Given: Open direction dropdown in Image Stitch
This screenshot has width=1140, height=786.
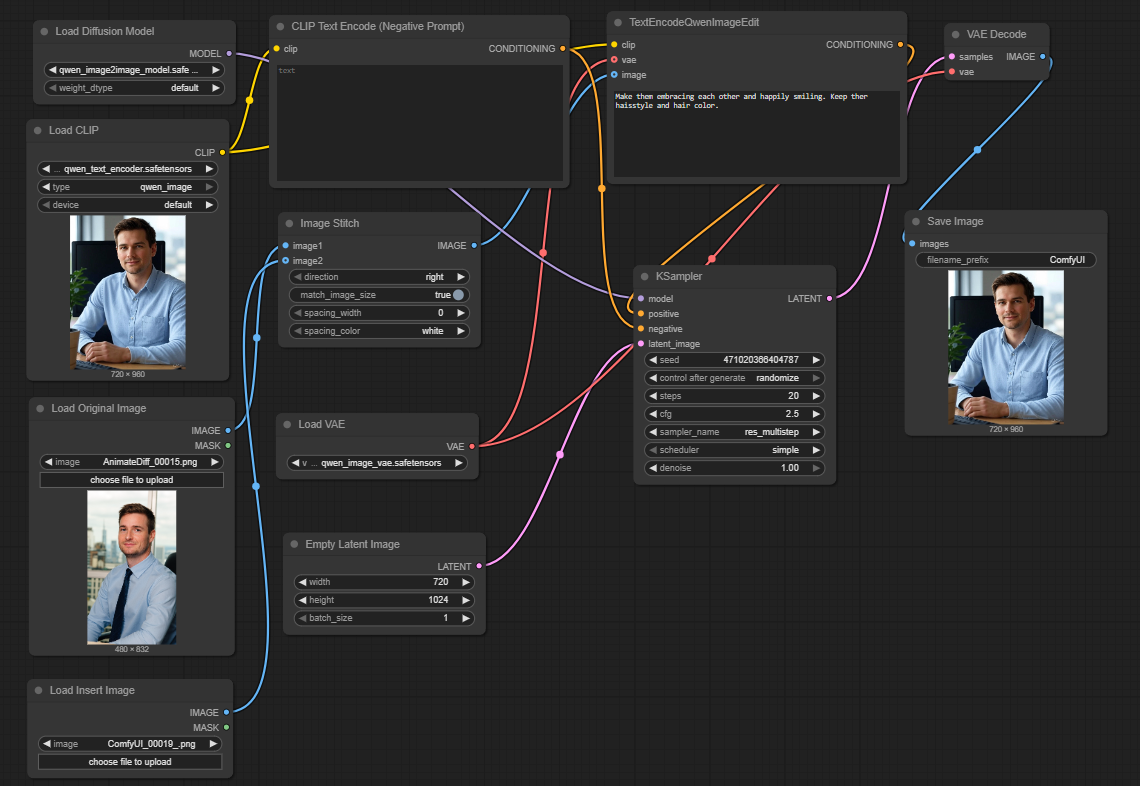Looking at the screenshot, I should pyautogui.click(x=378, y=277).
